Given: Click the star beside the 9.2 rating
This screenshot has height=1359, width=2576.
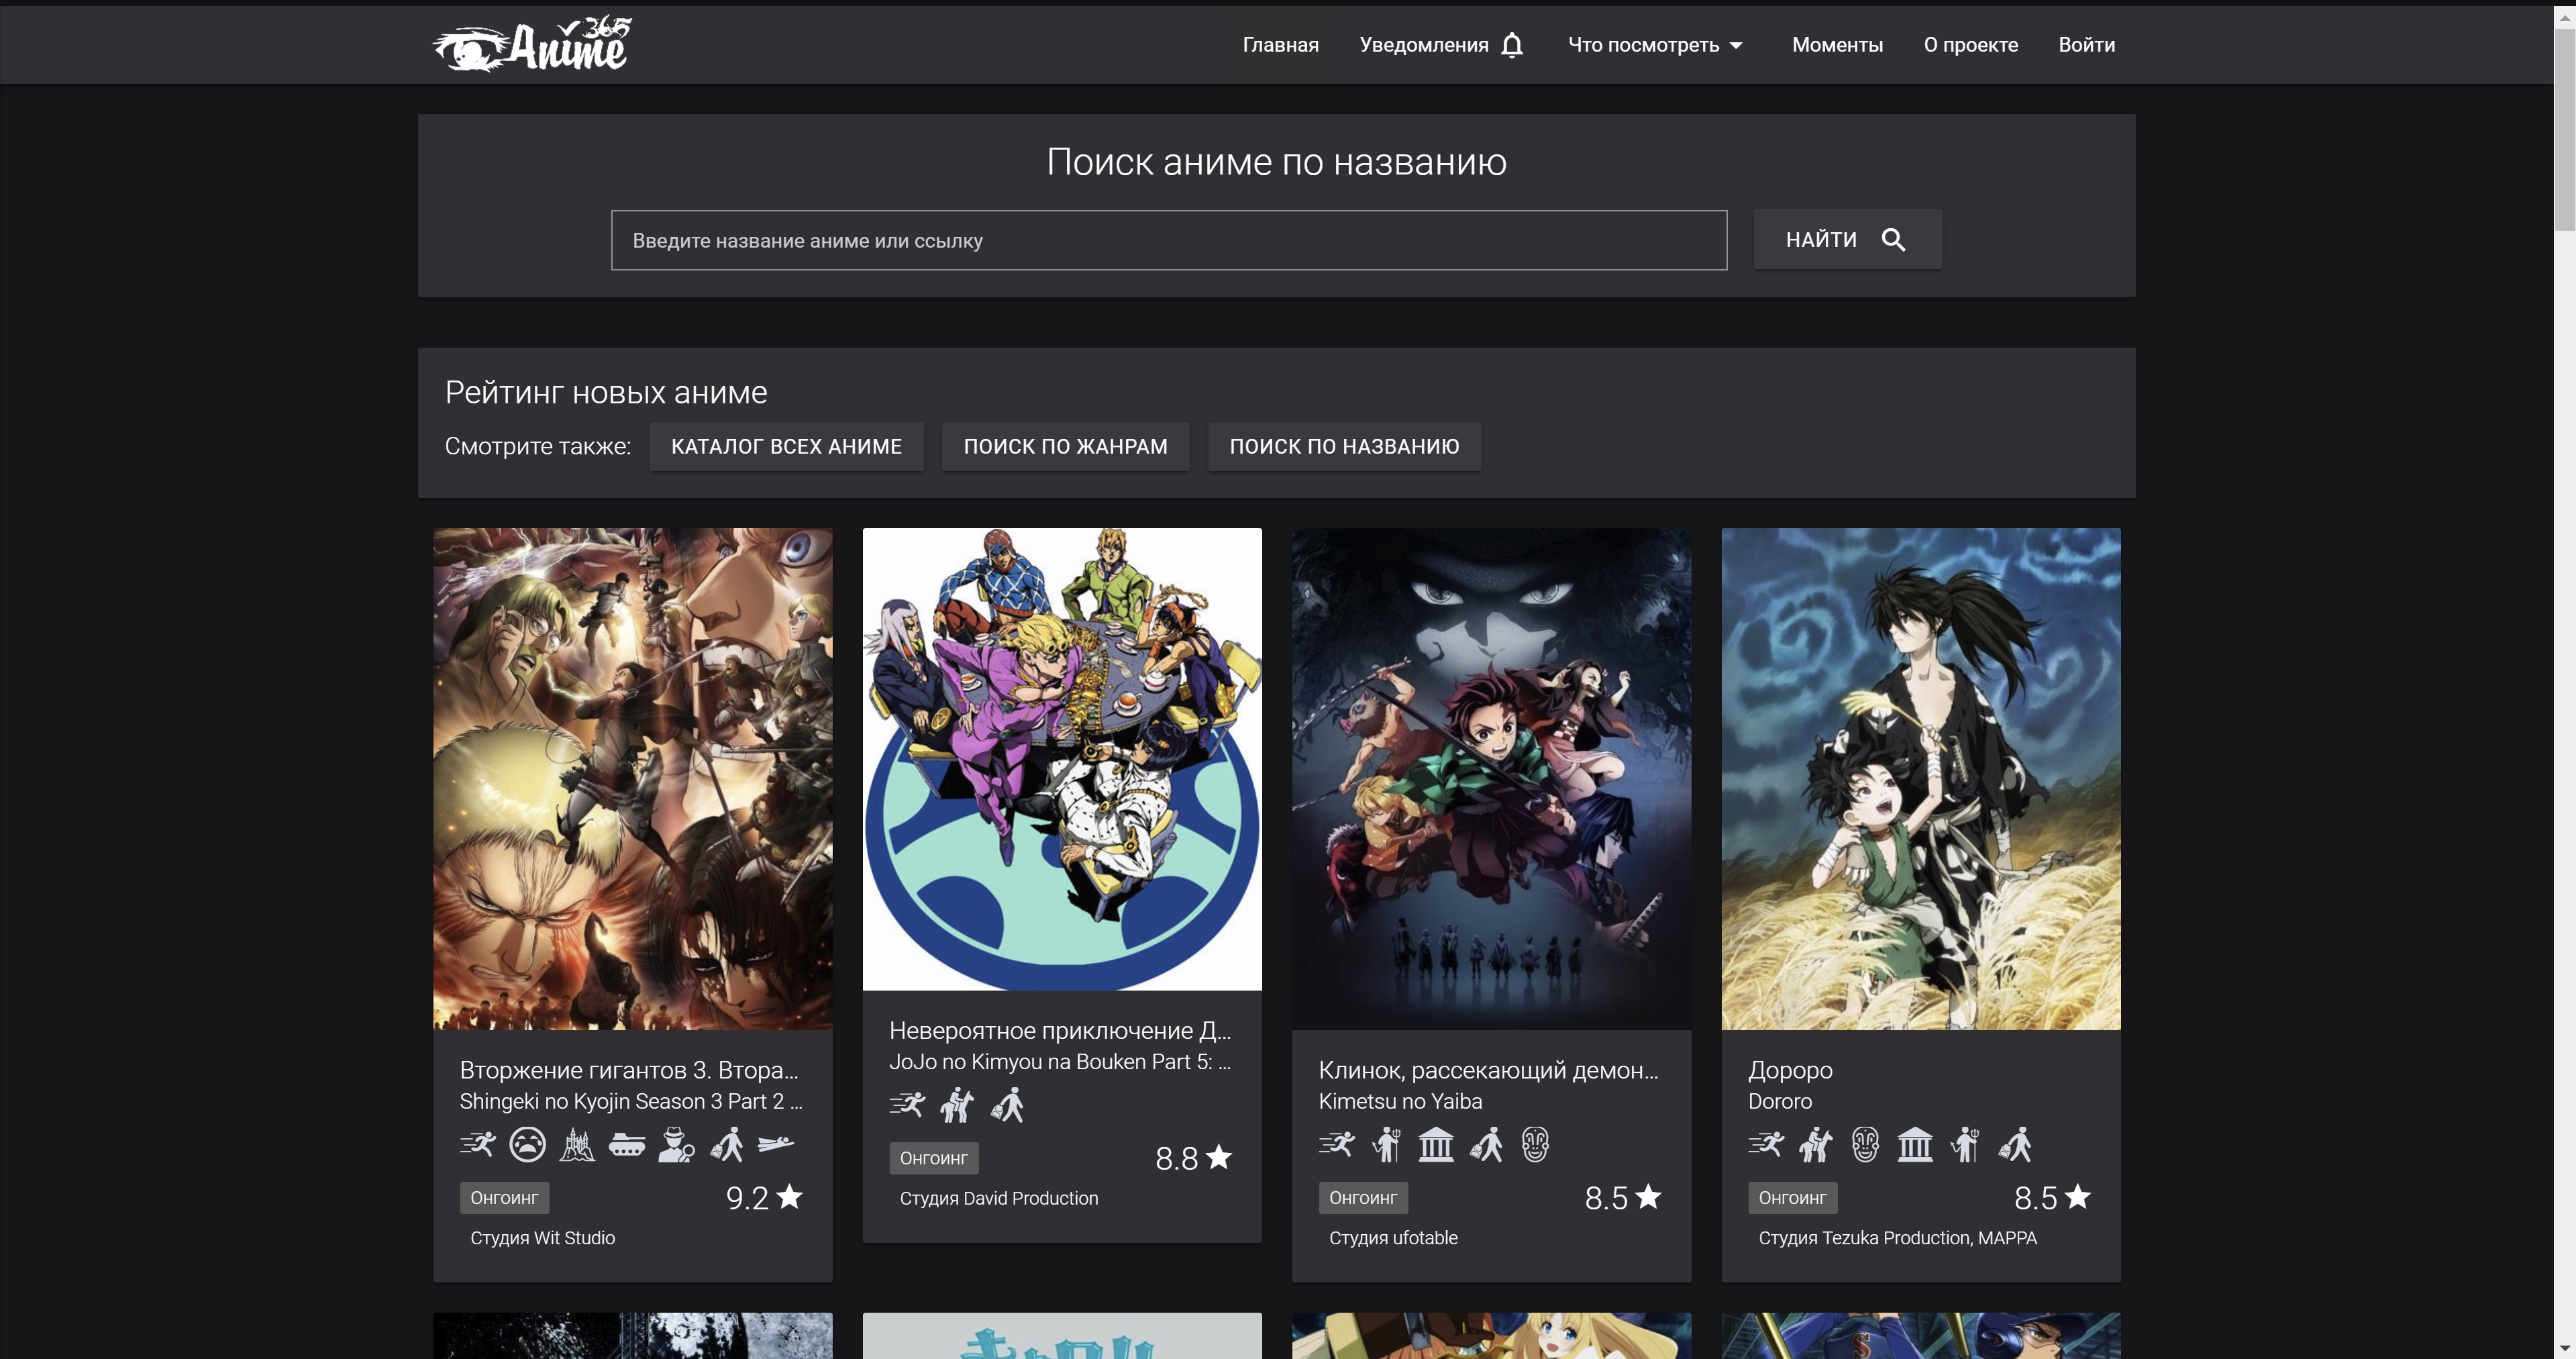Looking at the screenshot, I should pyautogui.click(x=790, y=1197).
